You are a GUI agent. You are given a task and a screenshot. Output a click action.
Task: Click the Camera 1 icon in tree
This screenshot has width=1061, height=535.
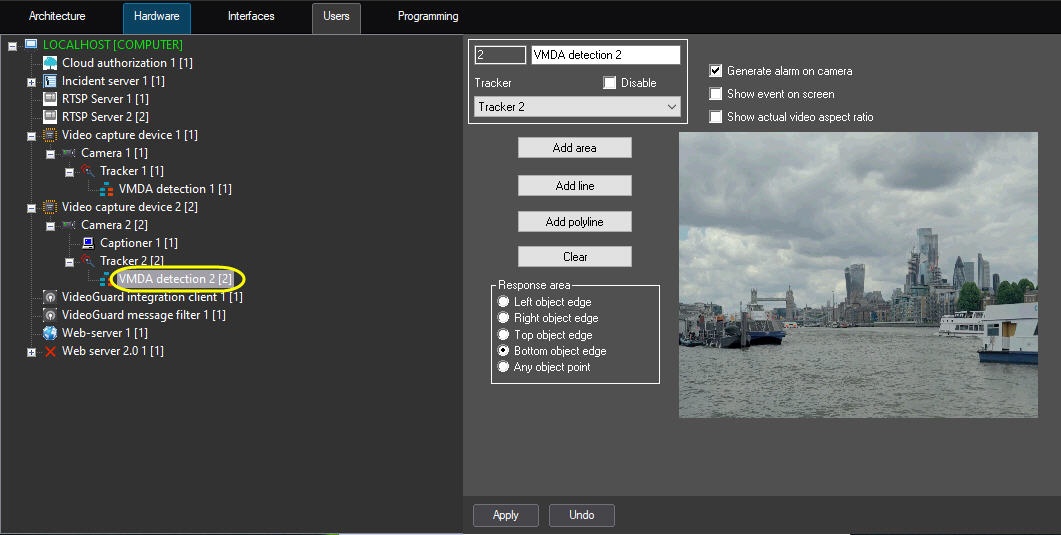(69, 153)
